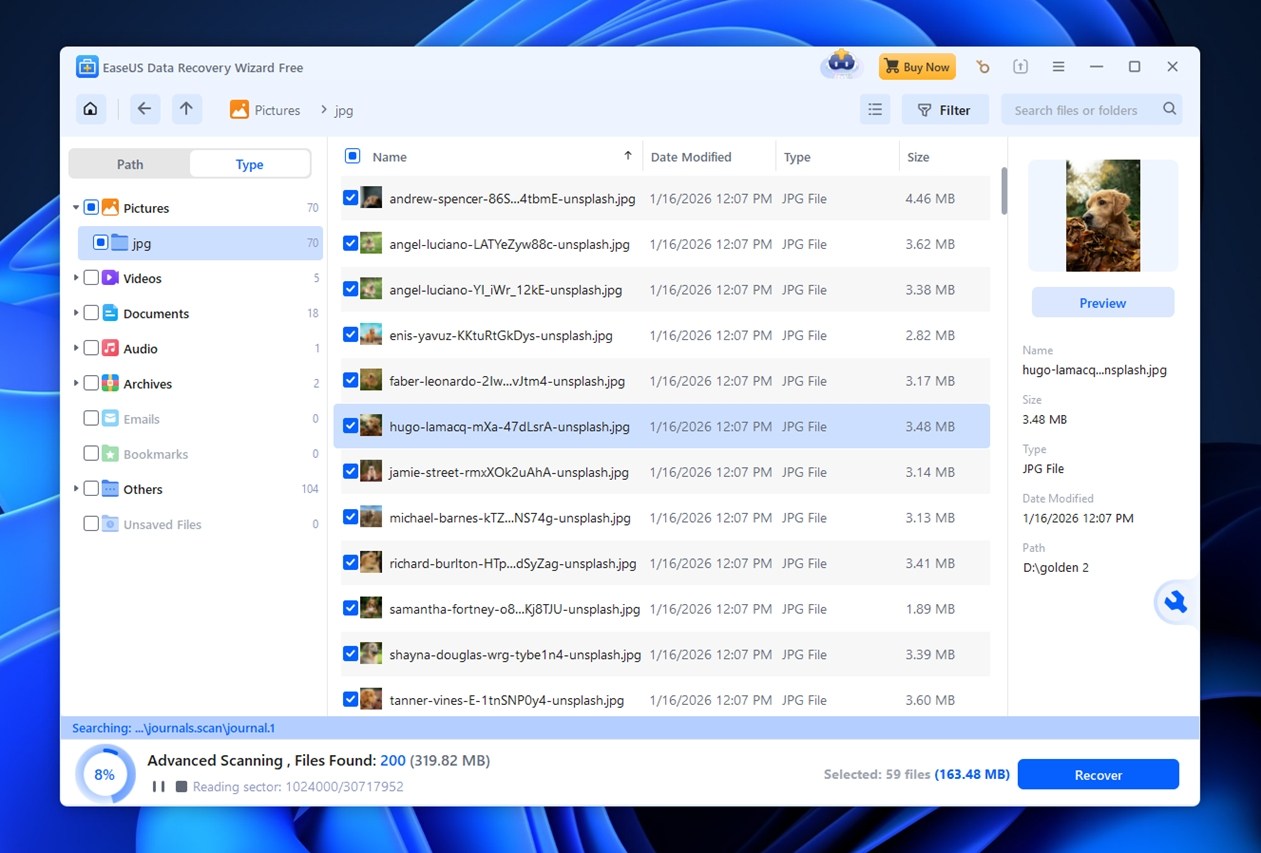Uncheck hugo-lamacq-mXa file checkbox
Image resolution: width=1261 pixels, height=853 pixels.
tap(351, 425)
